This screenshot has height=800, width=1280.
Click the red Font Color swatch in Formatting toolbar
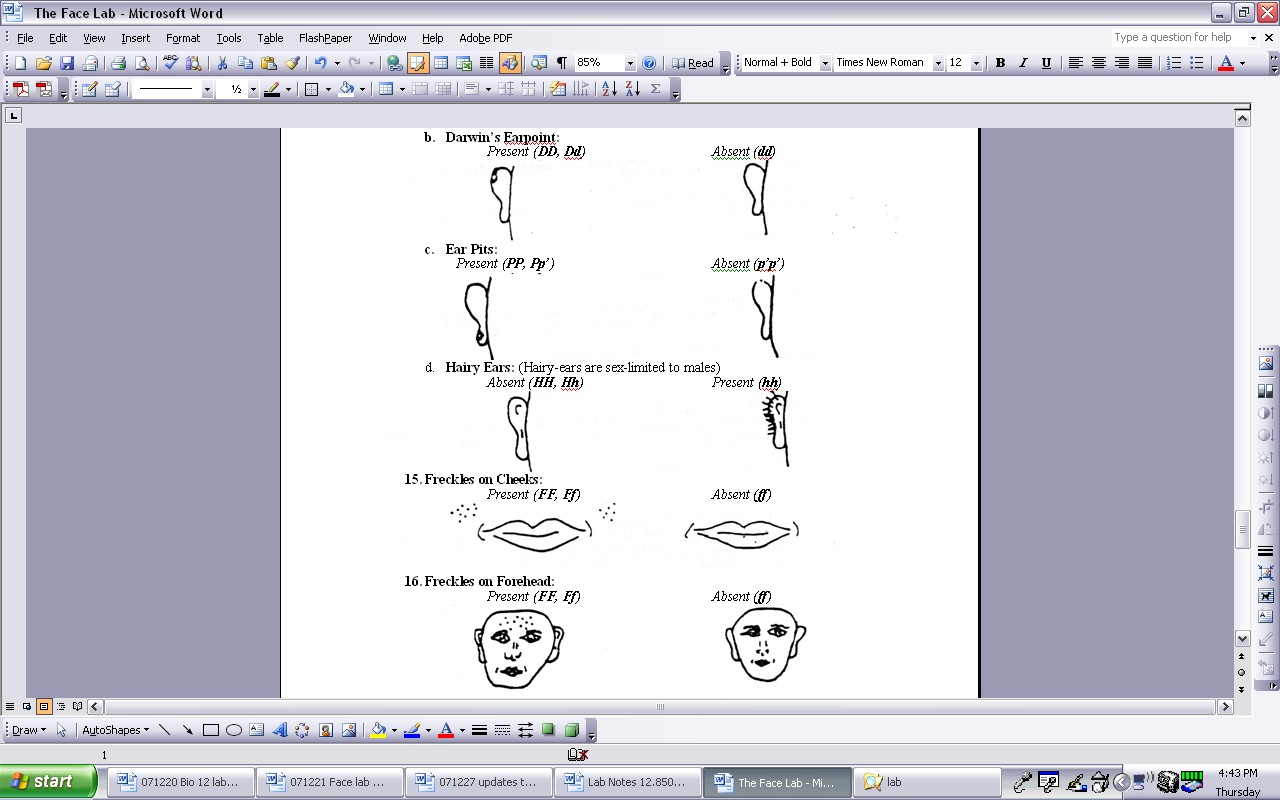tap(1226, 63)
